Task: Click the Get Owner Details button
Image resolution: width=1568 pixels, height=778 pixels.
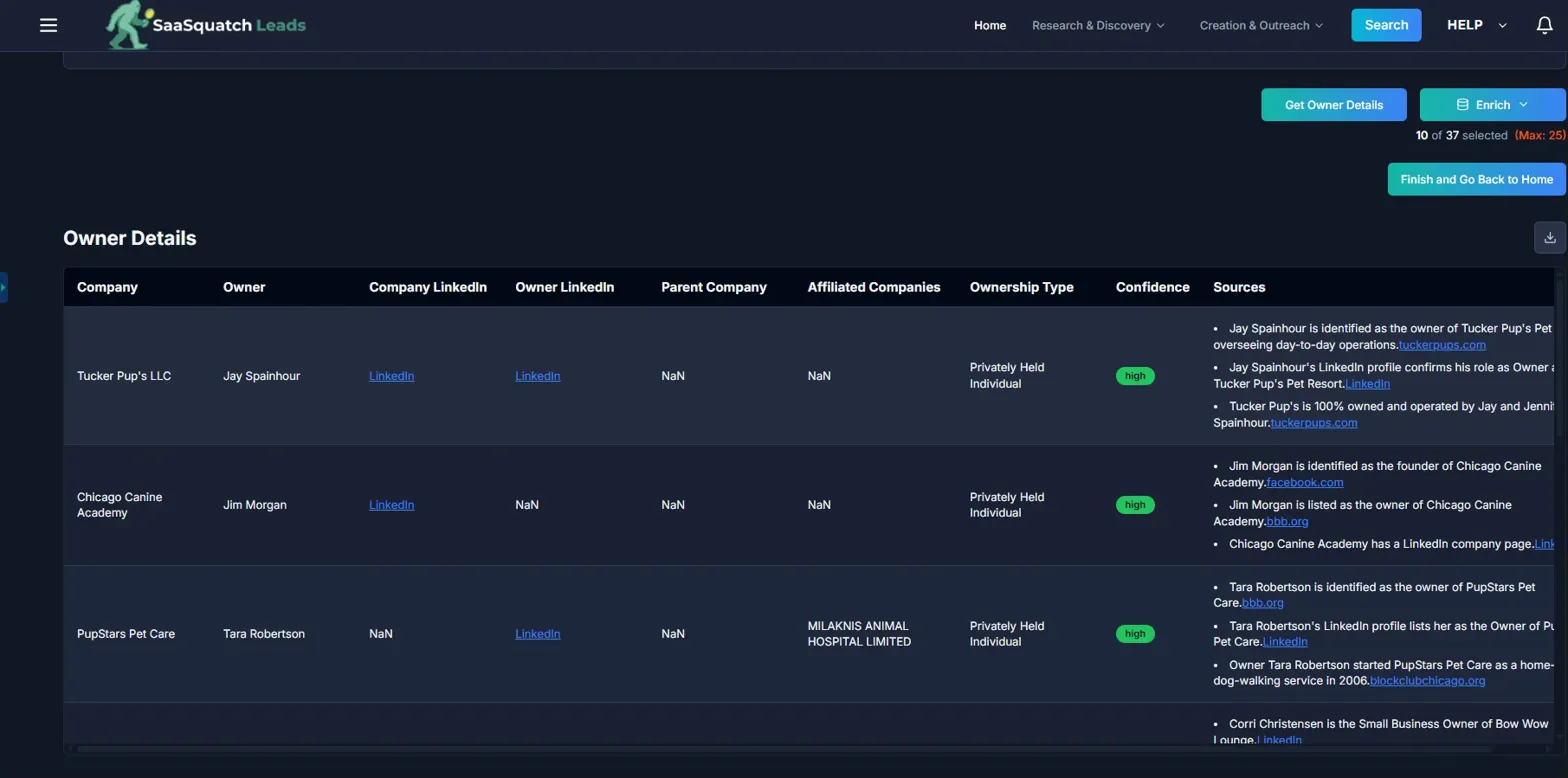Action: 1334,105
